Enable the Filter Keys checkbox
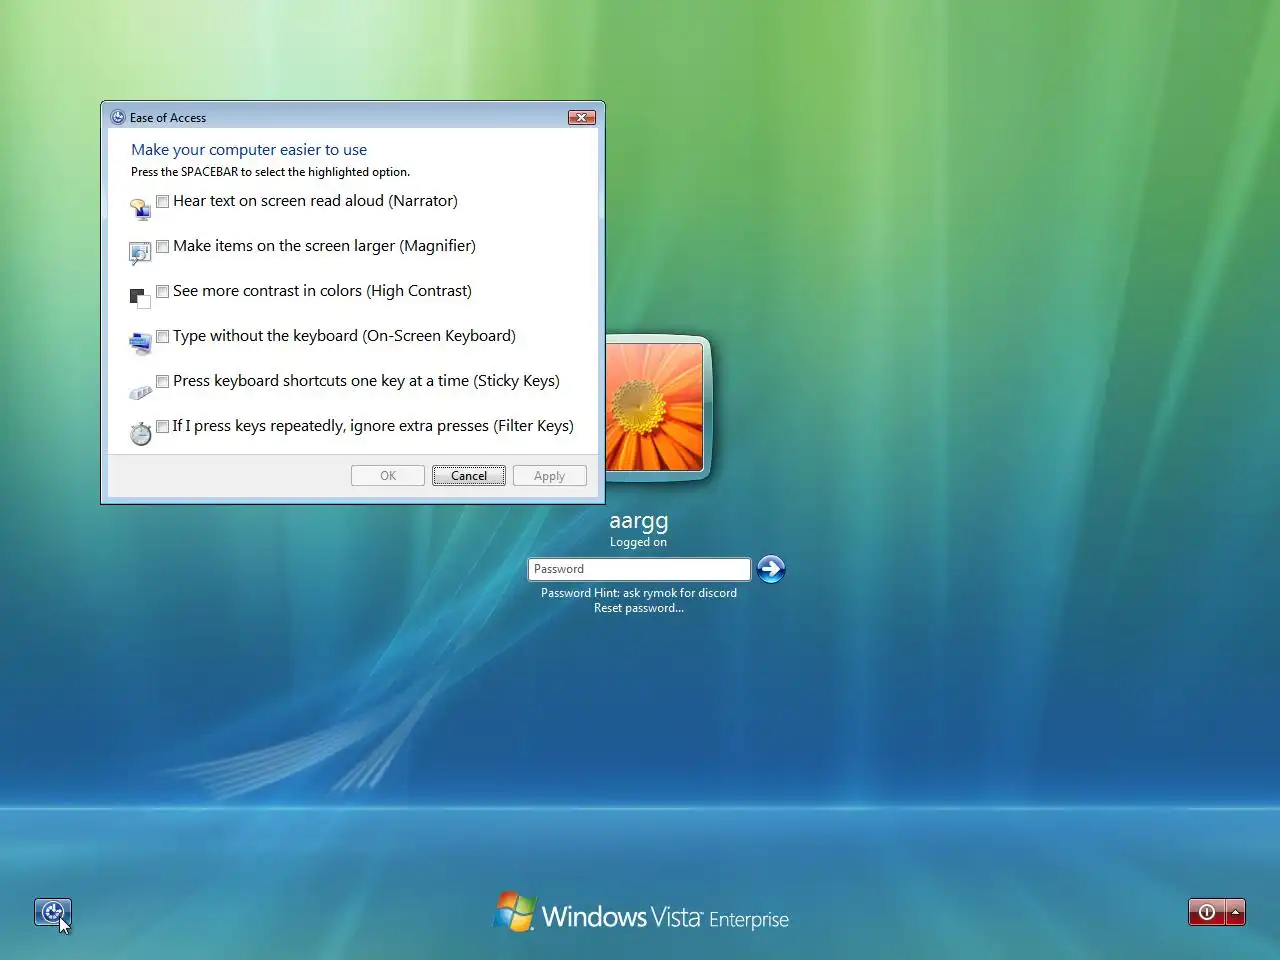 [x=162, y=426]
